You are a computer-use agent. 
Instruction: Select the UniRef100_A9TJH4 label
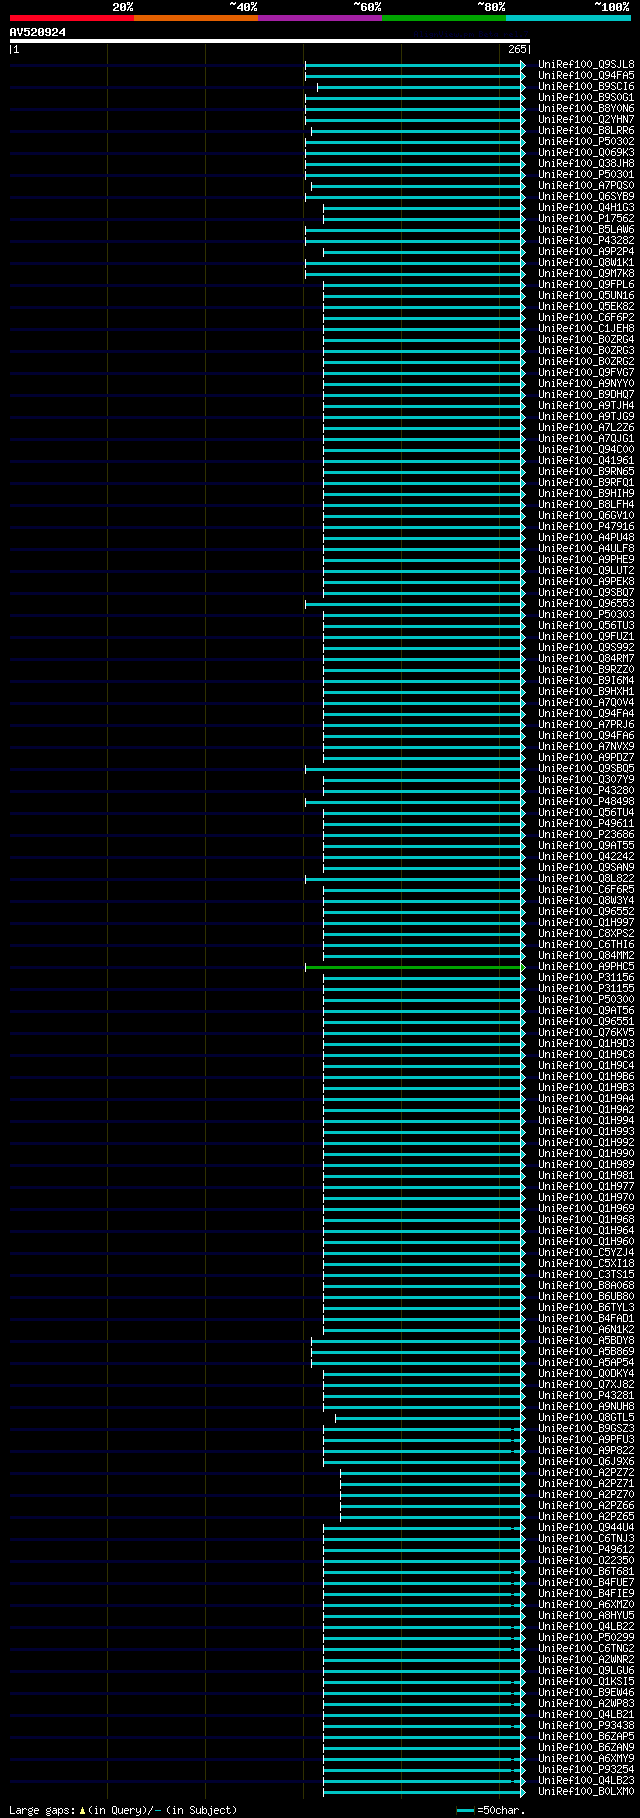click(x=586, y=406)
